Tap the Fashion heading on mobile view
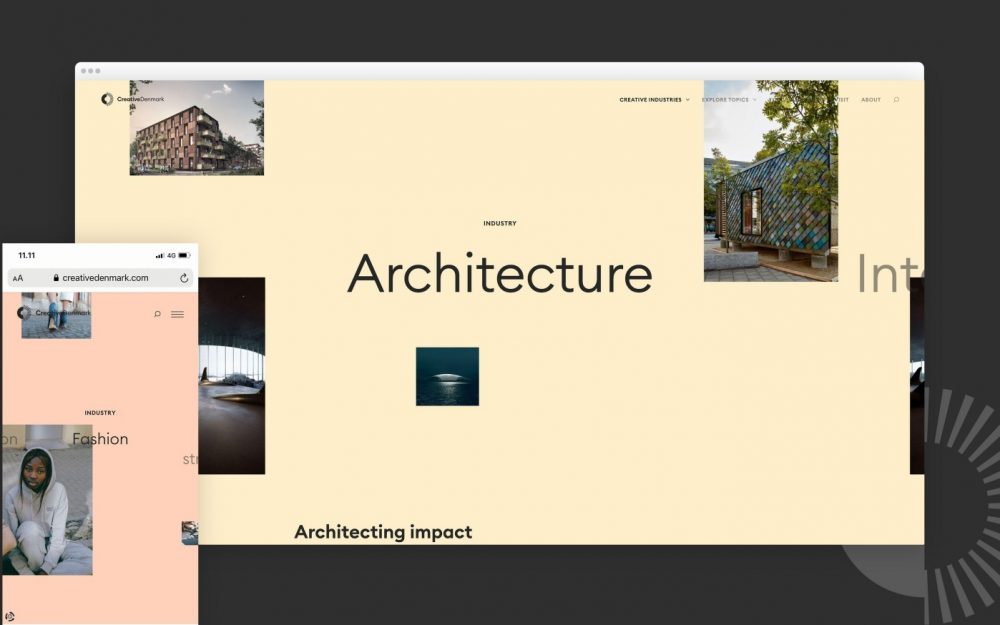The width and height of the screenshot is (1000, 625). point(100,439)
